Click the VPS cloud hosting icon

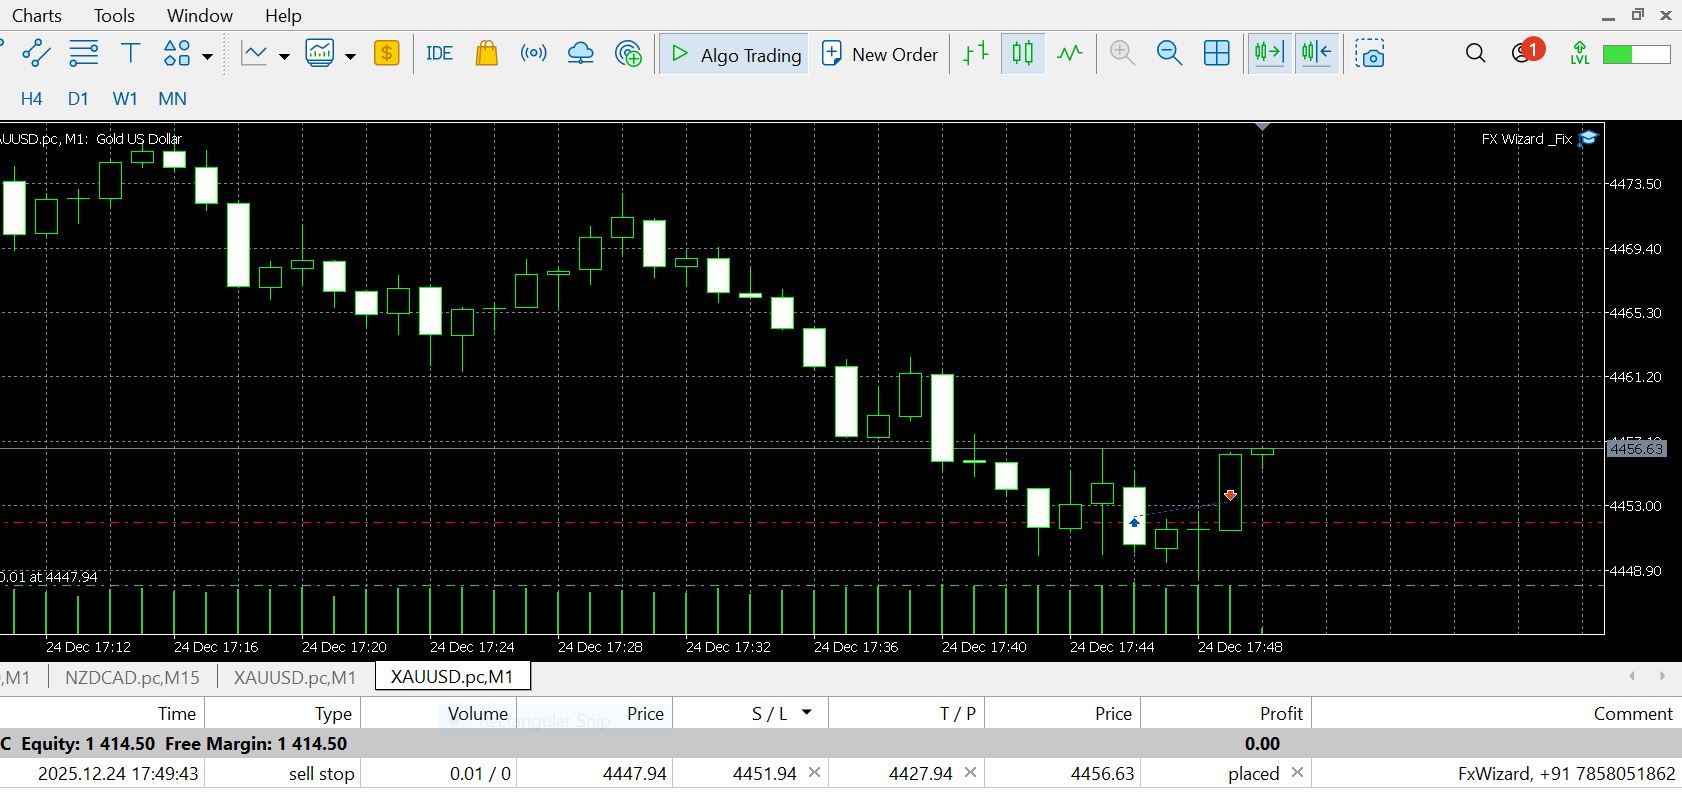[x=580, y=54]
